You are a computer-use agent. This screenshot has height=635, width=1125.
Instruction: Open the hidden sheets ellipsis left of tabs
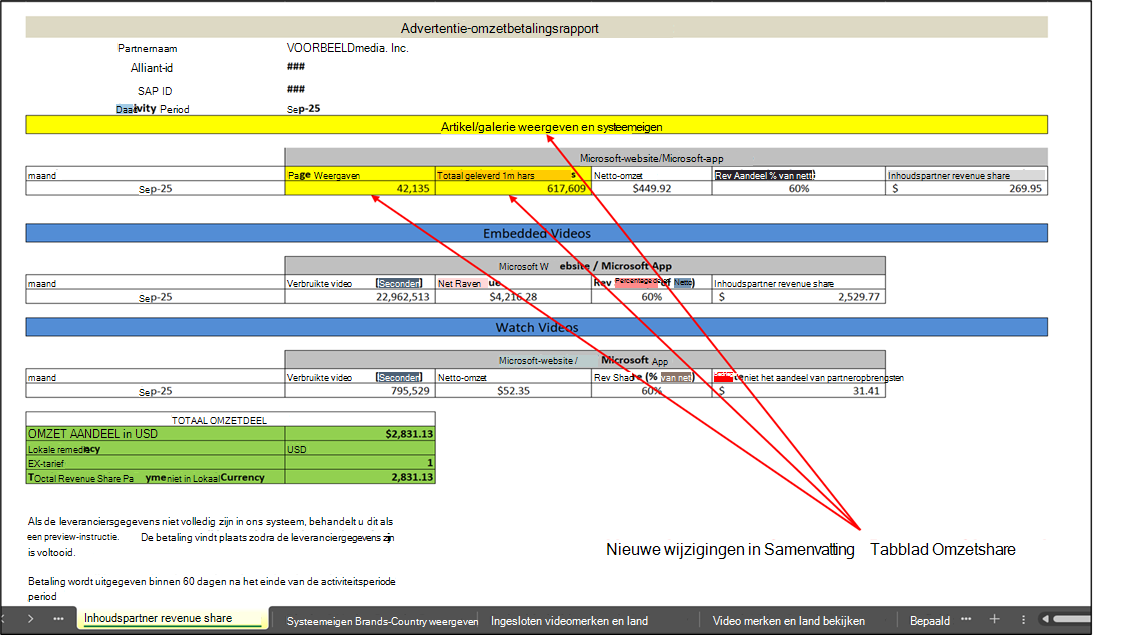point(58,618)
